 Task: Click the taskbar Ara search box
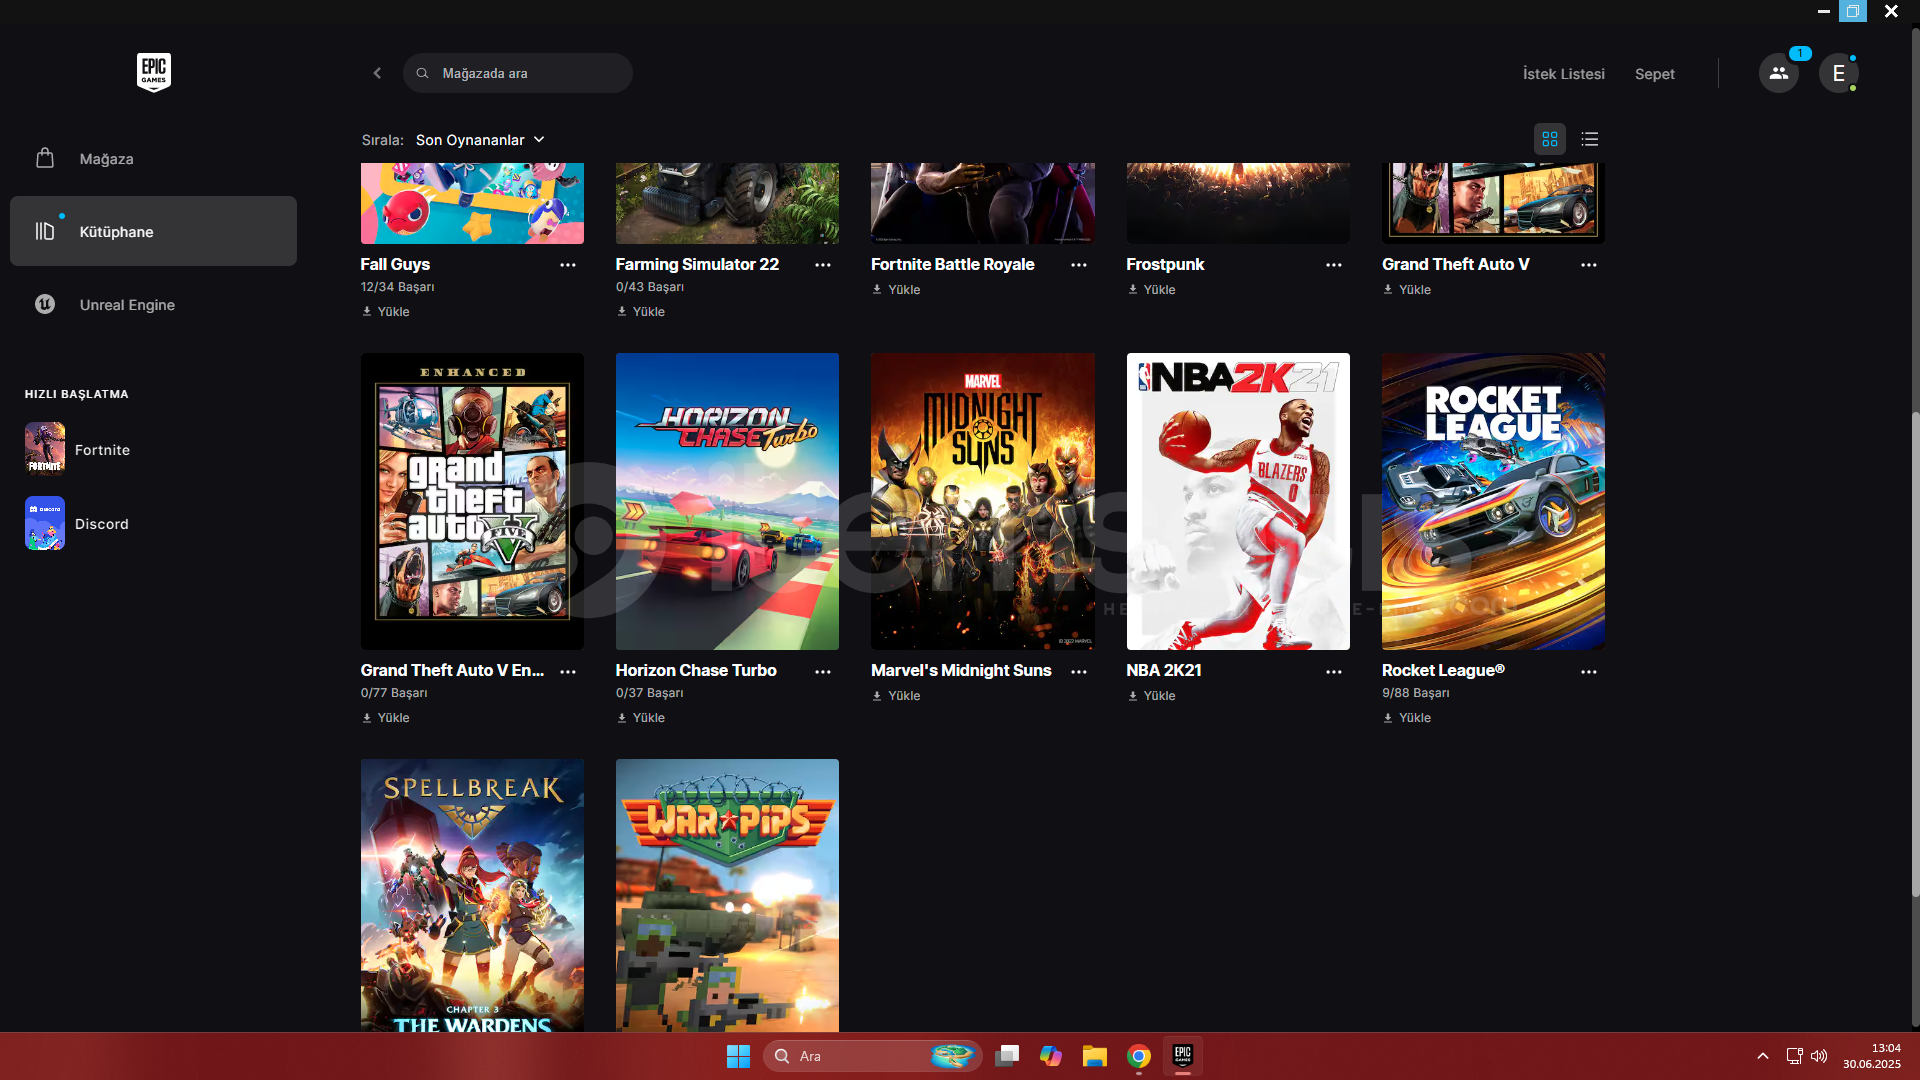[x=872, y=1056]
